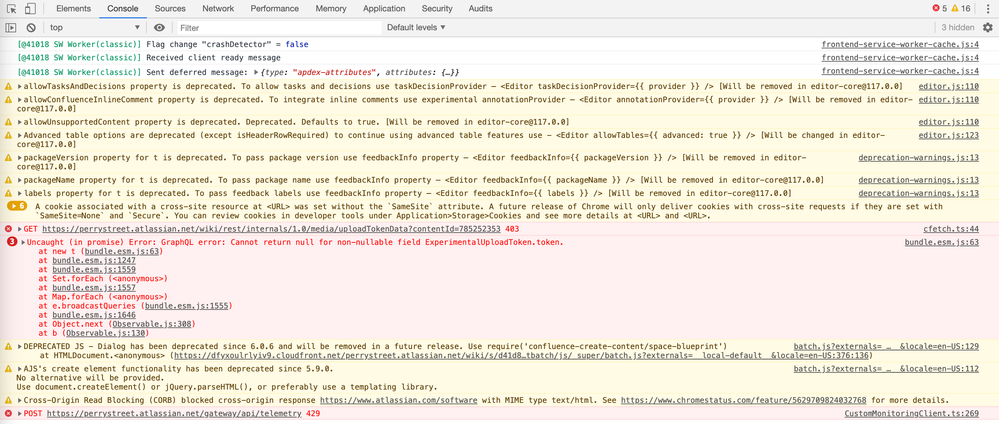
Task: Open bundle.esm.js:1247 stack link
Action: tap(94, 261)
